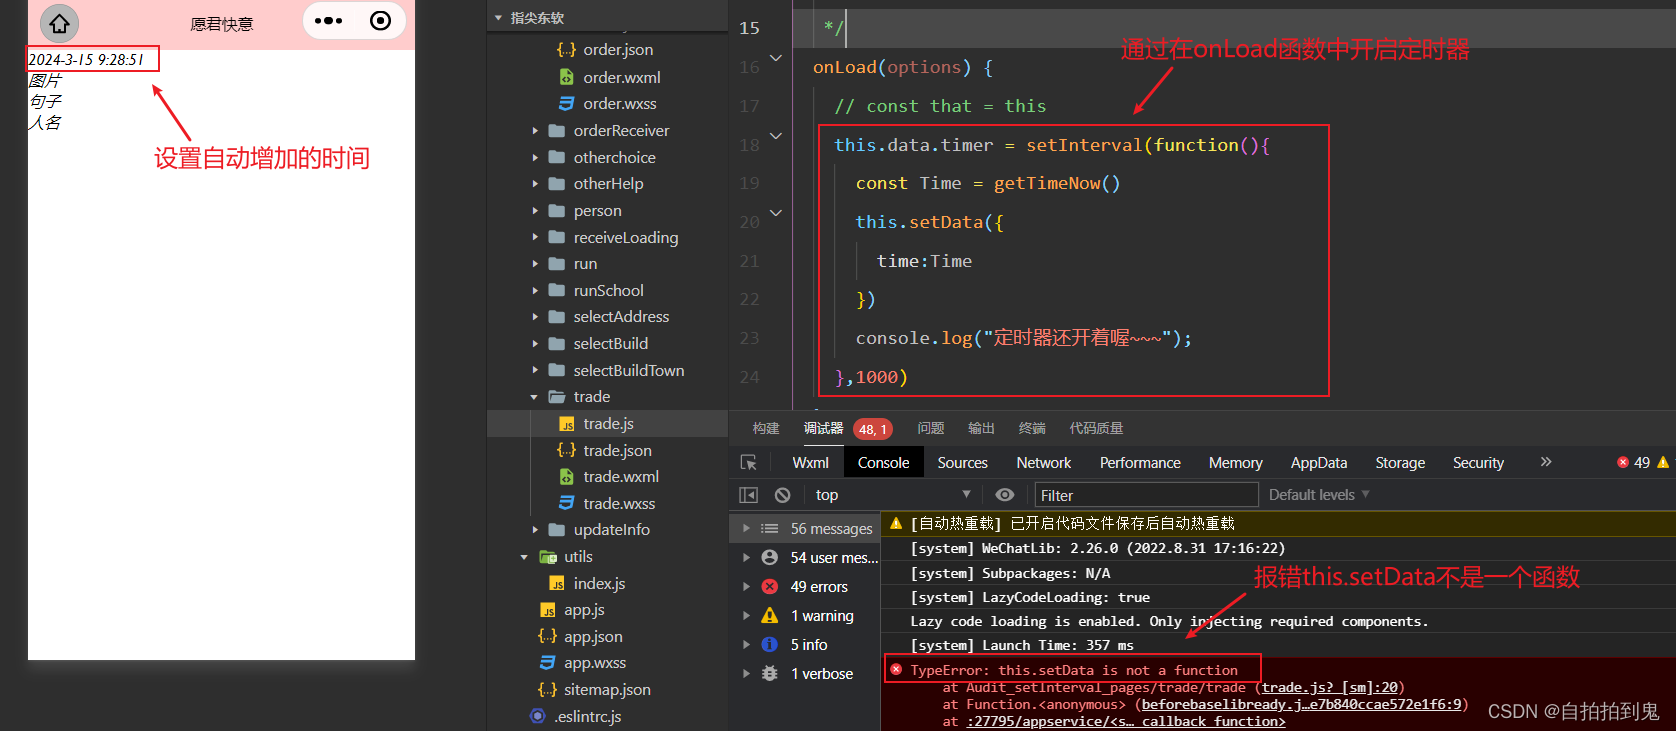Collapse the utils folder
Viewport: 1676px width, 731px height.
pos(524,557)
